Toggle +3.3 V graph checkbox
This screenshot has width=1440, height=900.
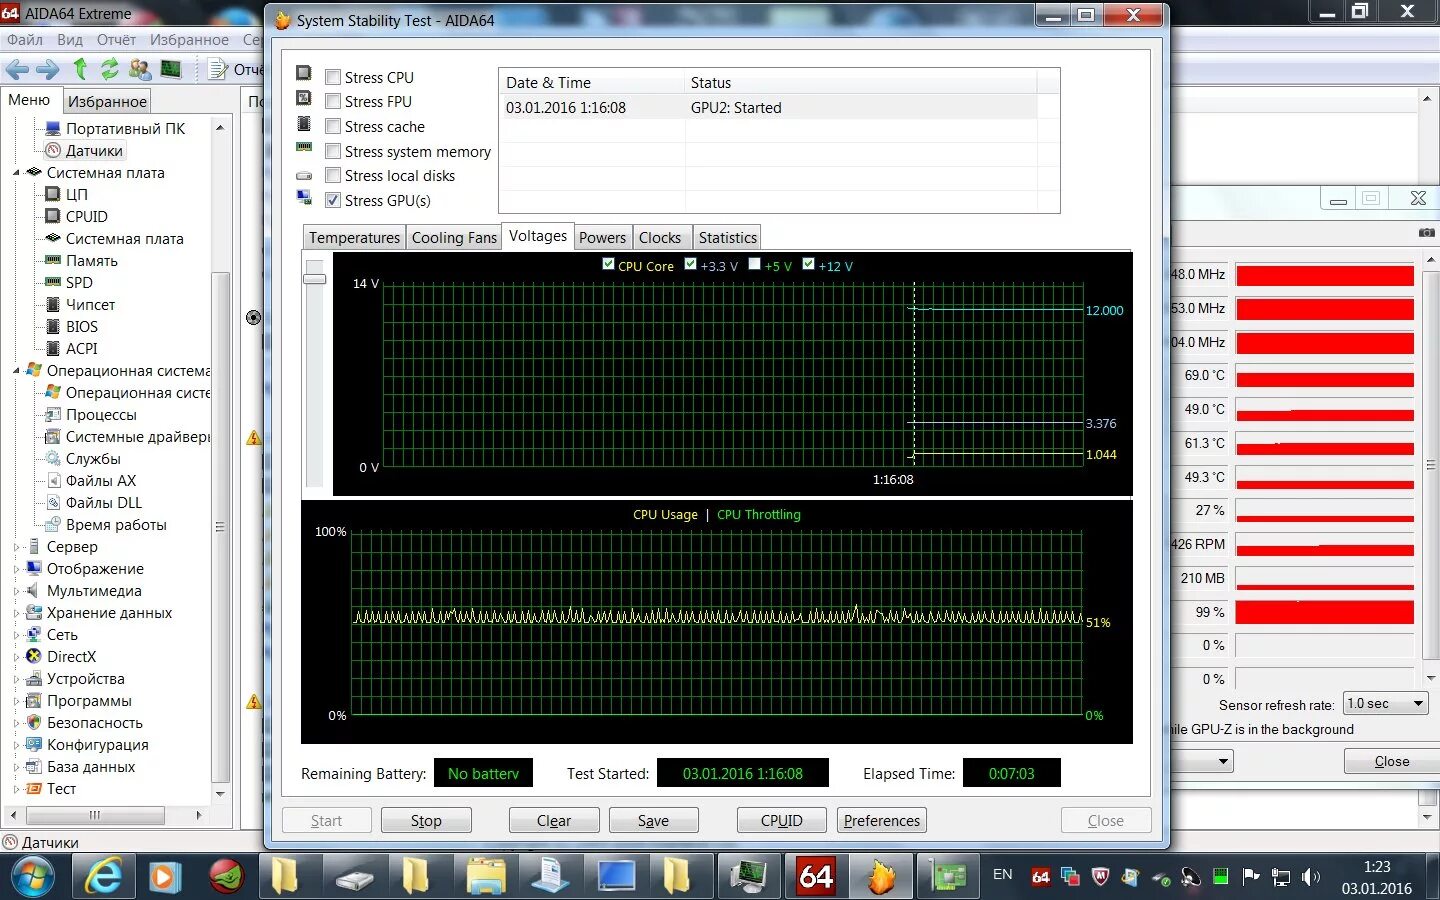click(x=690, y=264)
